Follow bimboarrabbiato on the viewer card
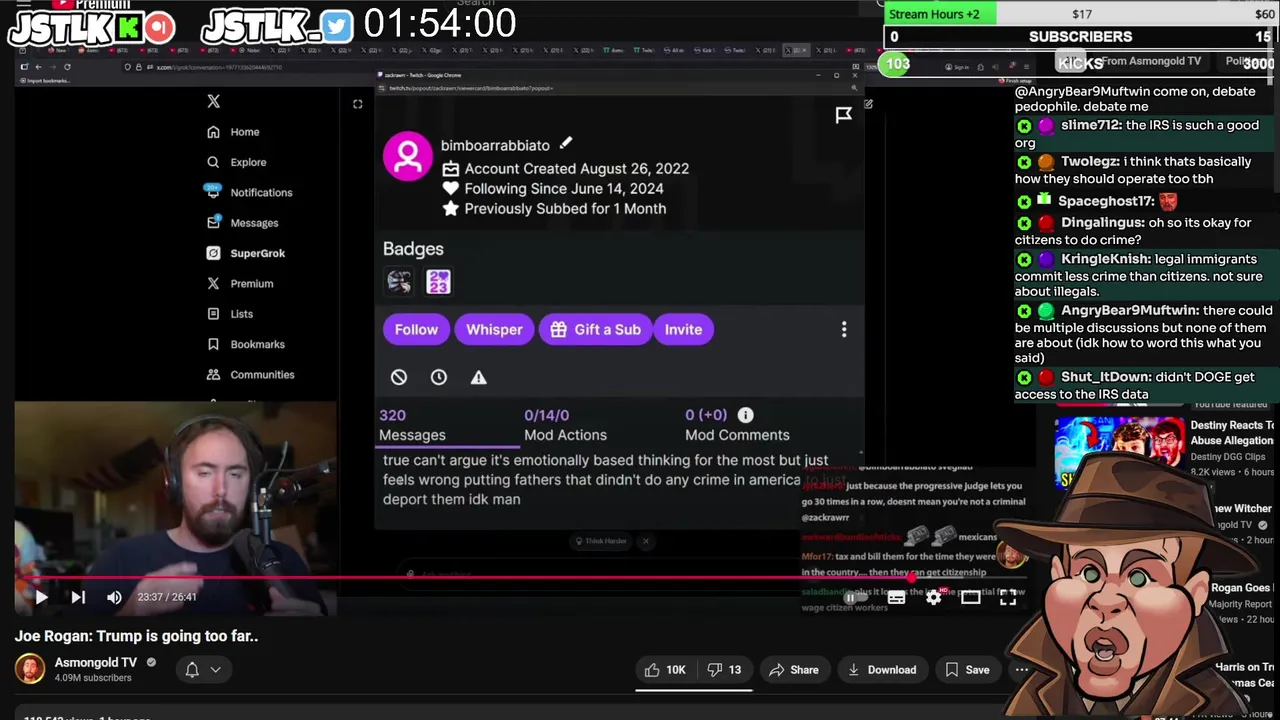This screenshot has height=720, width=1280. (x=416, y=329)
